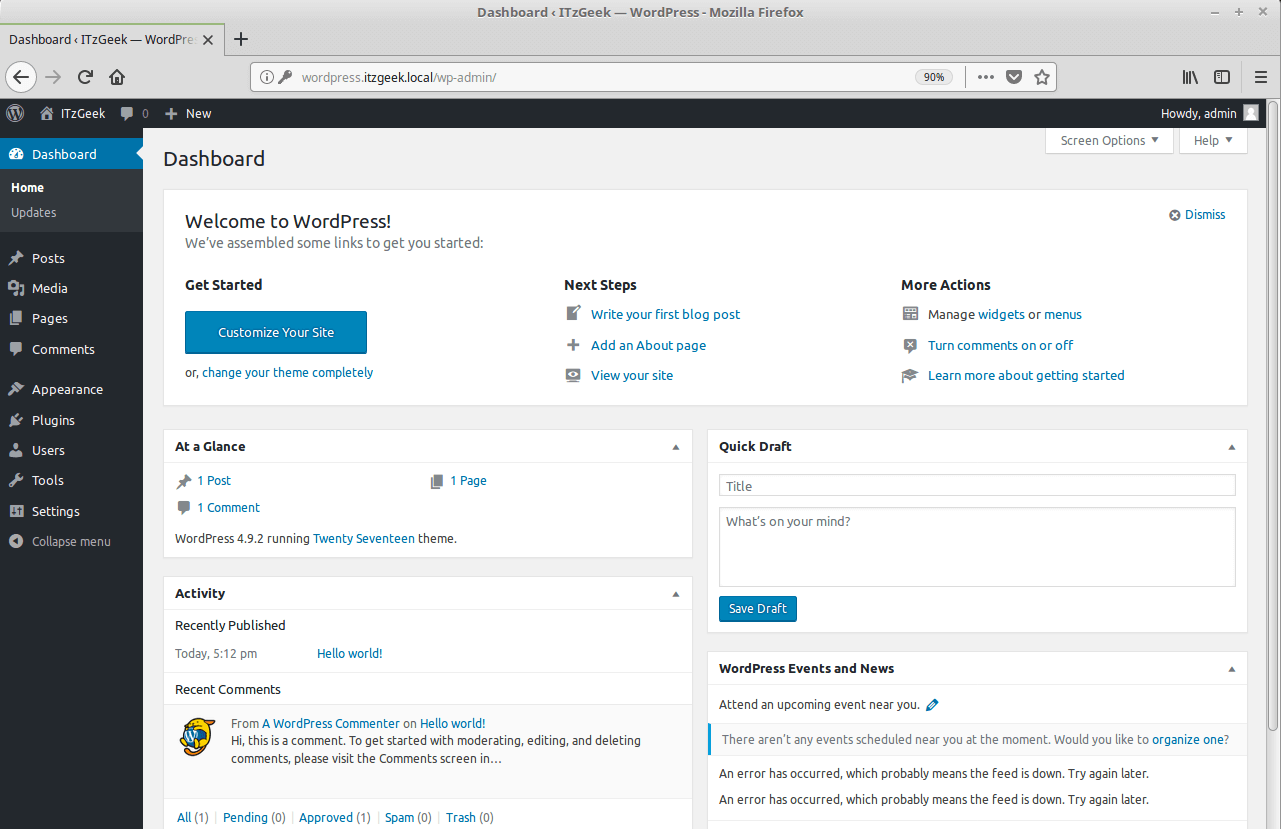Open Pages in sidebar menu
Viewport: 1281px width, 829px height.
[x=71, y=318]
